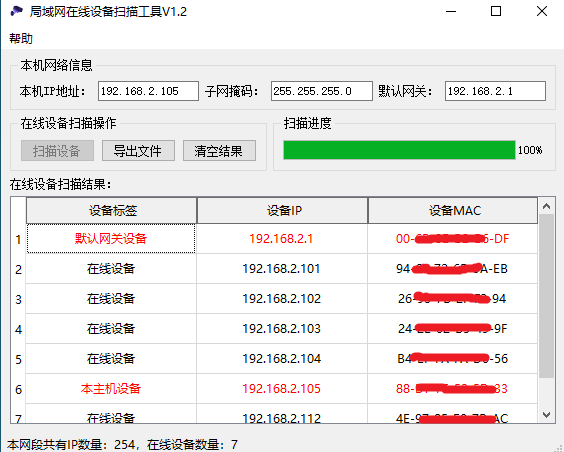The image size is (564, 452).
Task: Click the 设备IP column header
Action: (x=282, y=210)
